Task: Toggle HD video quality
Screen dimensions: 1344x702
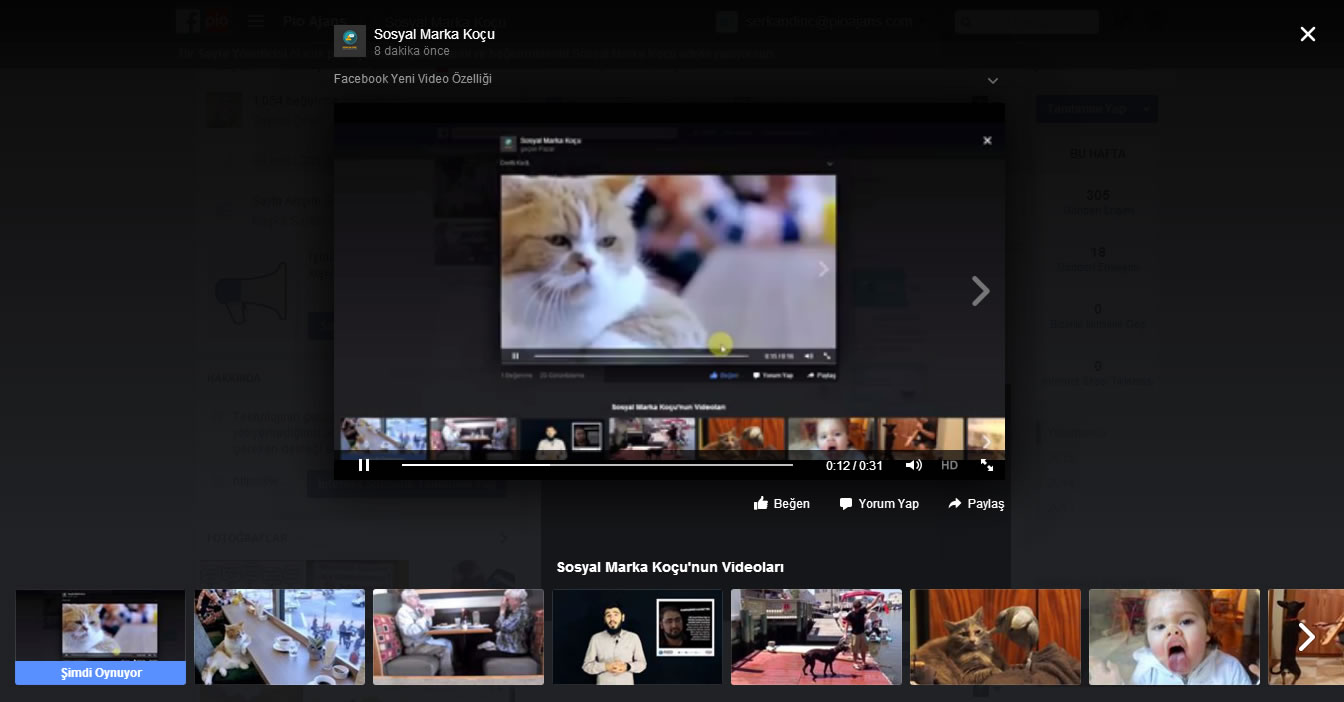Action: [949, 465]
